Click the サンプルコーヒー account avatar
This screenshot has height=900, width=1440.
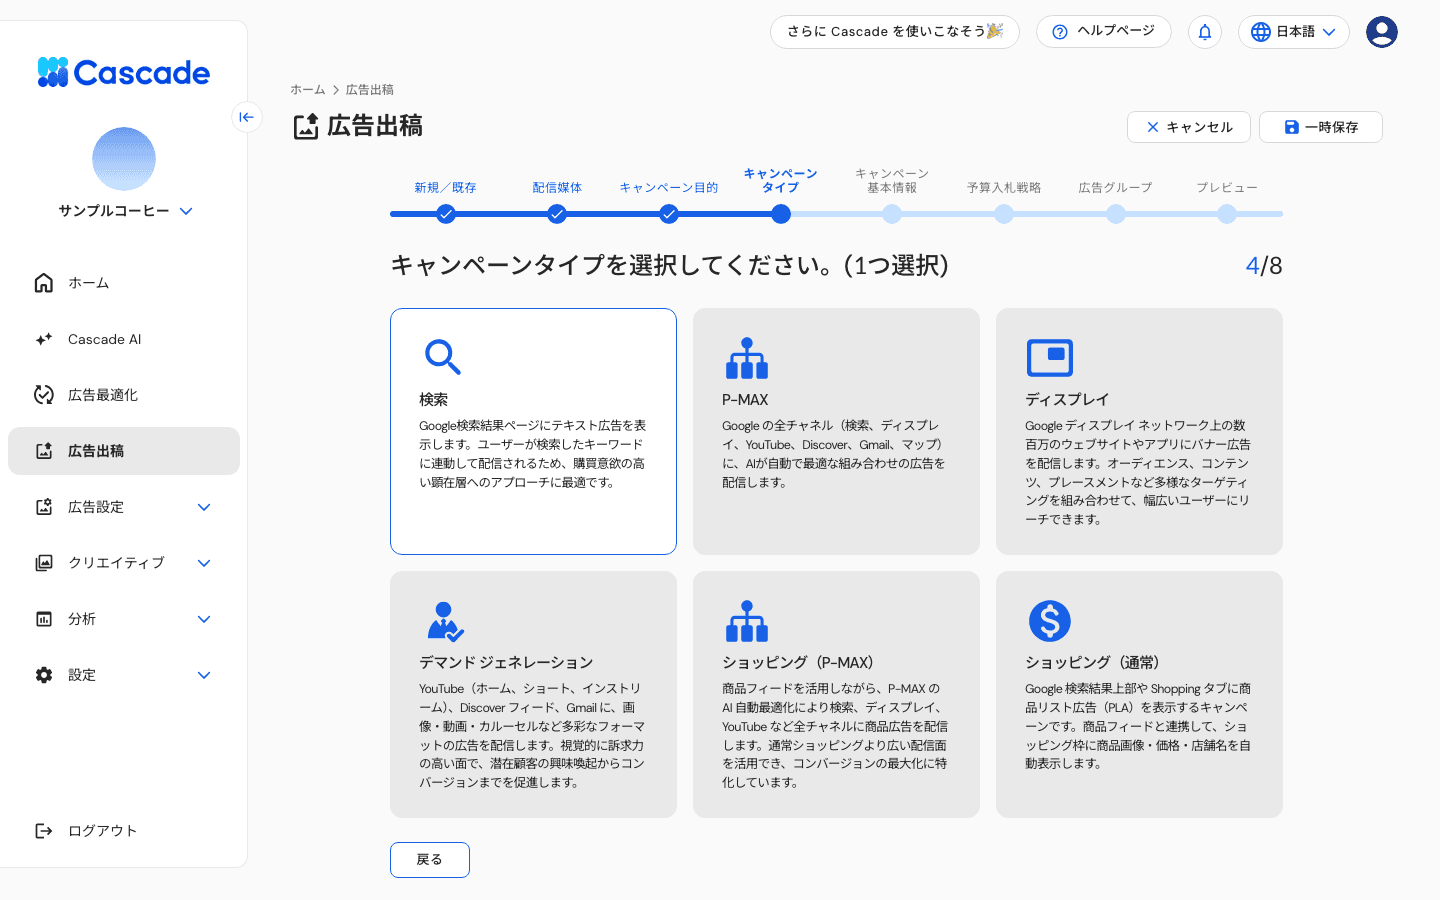(124, 159)
